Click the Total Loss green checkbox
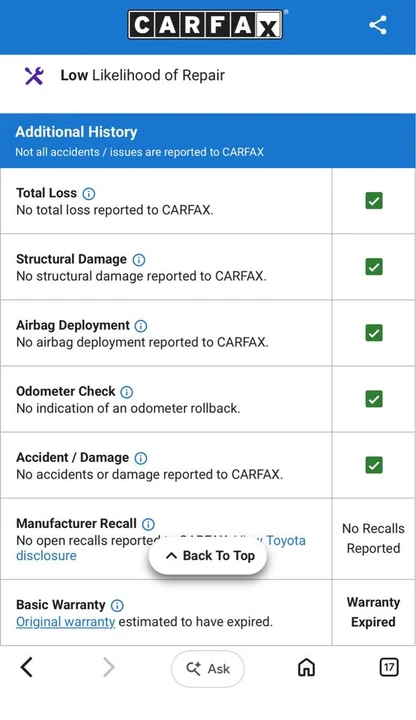416x720 pixels. point(374,201)
